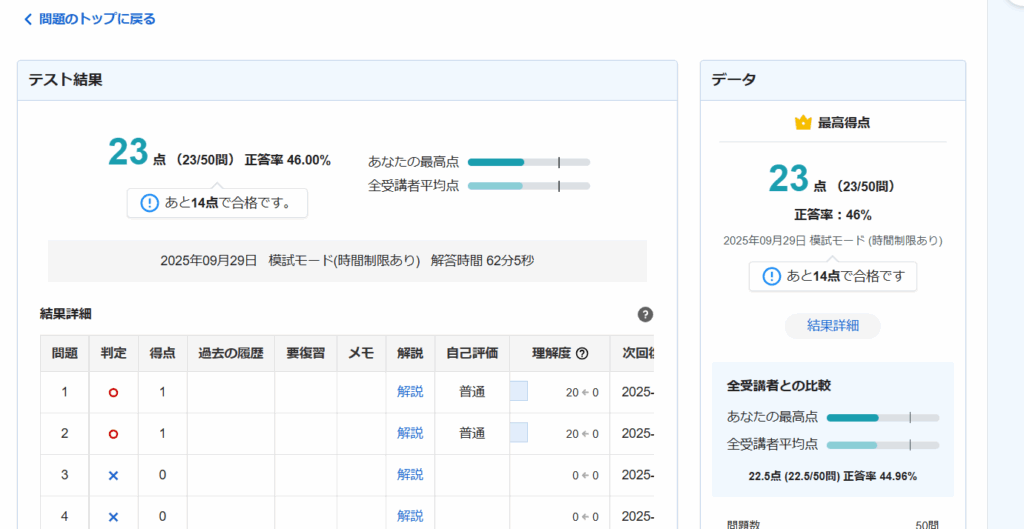Click the 要復習 cell for question 2
Screen dimensions: 1024x529
(305, 434)
